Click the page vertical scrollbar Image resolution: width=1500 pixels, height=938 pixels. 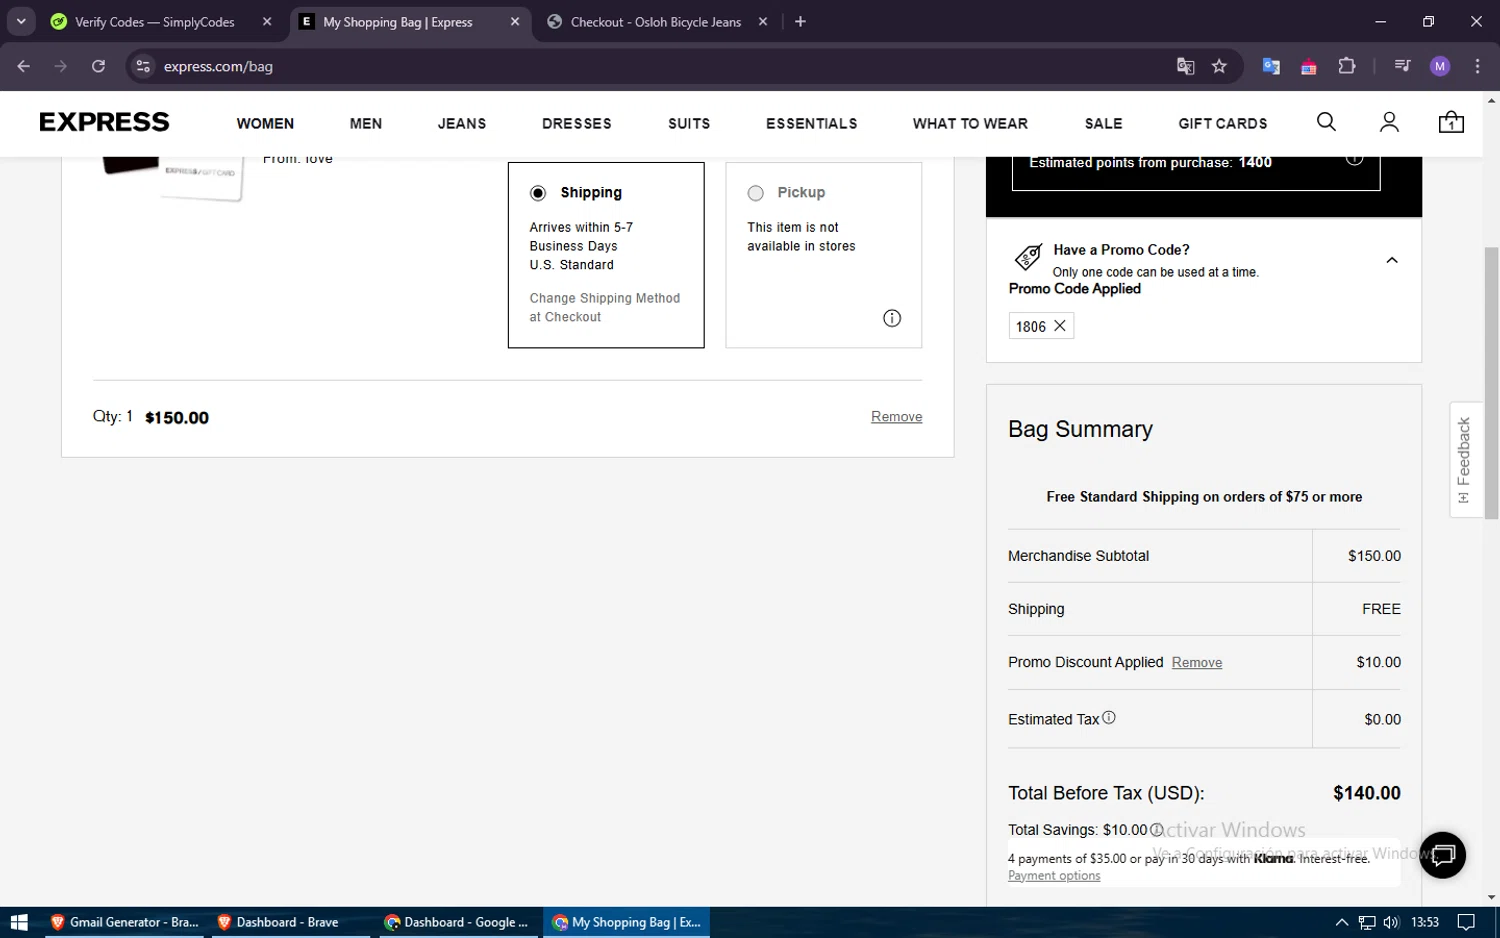pos(1491,382)
